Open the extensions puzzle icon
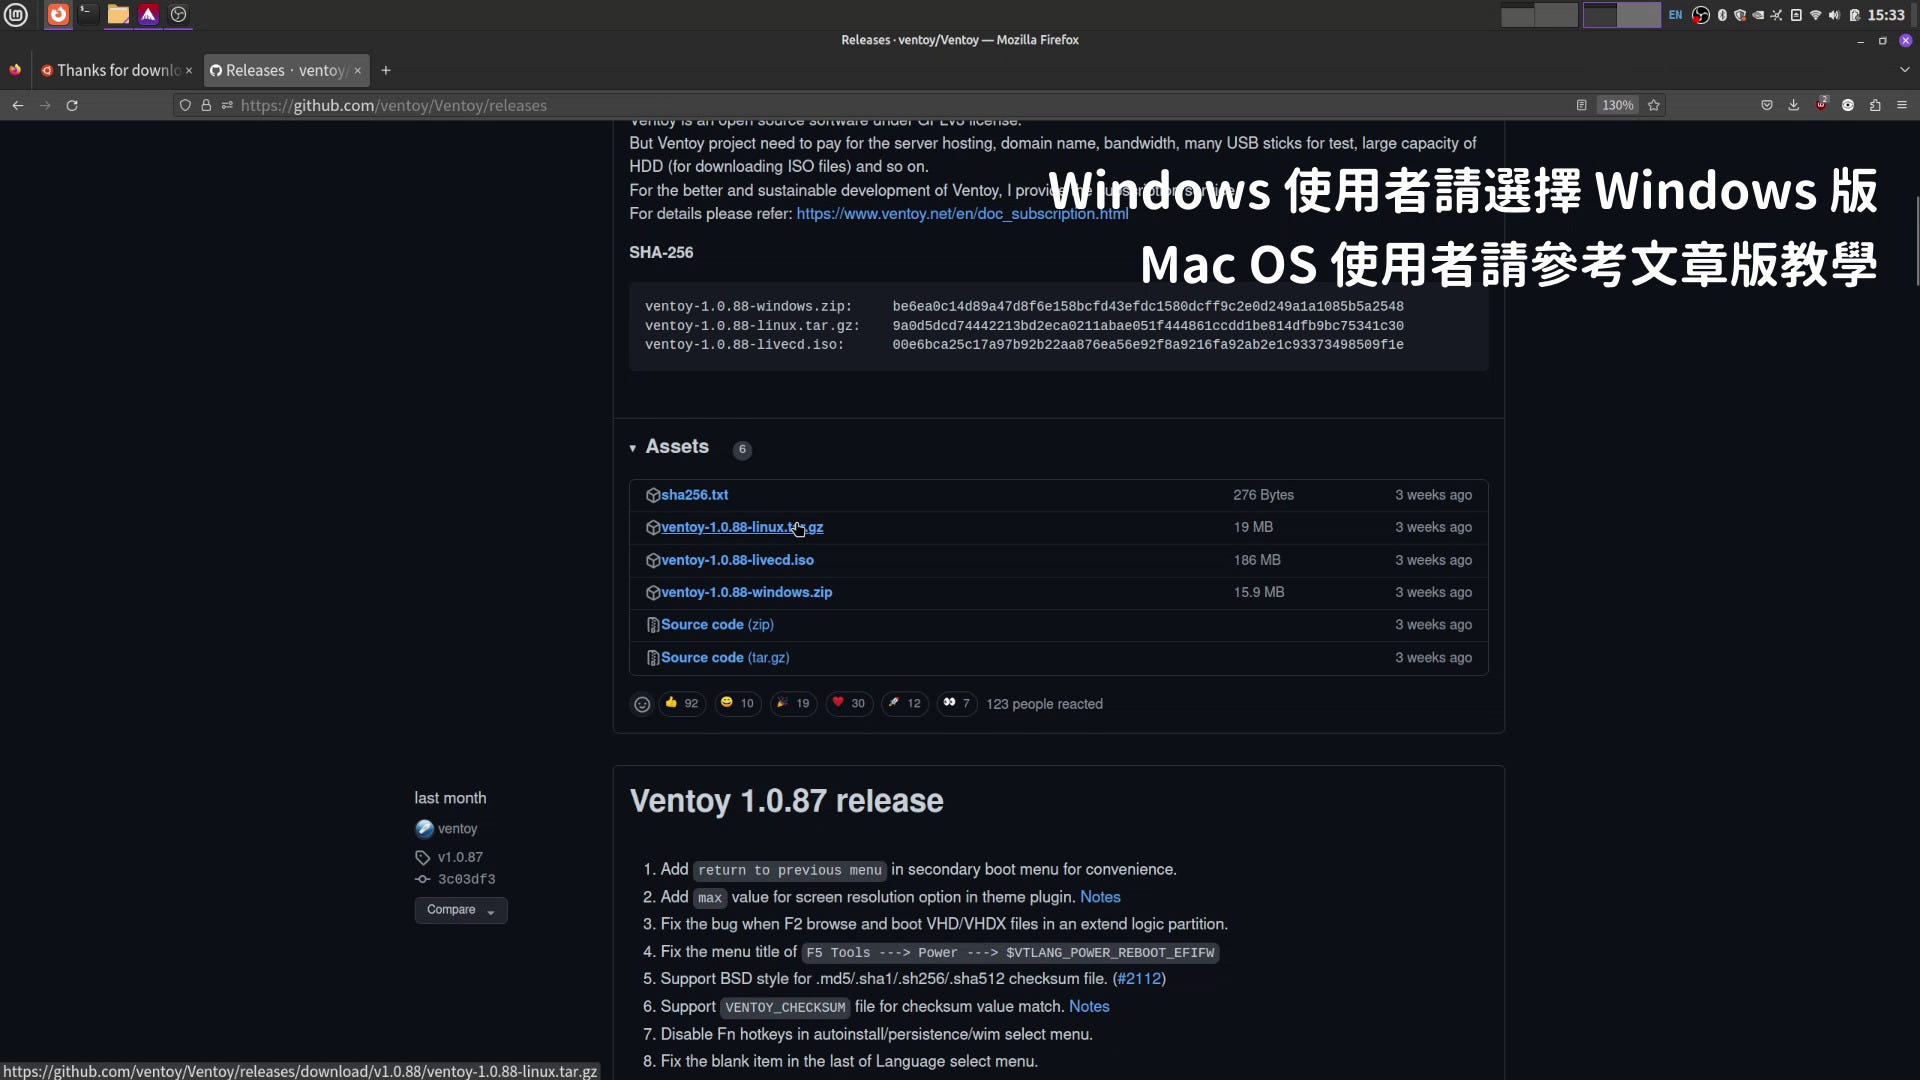The height and width of the screenshot is (1080, 1920). (x=1875, y=105)
